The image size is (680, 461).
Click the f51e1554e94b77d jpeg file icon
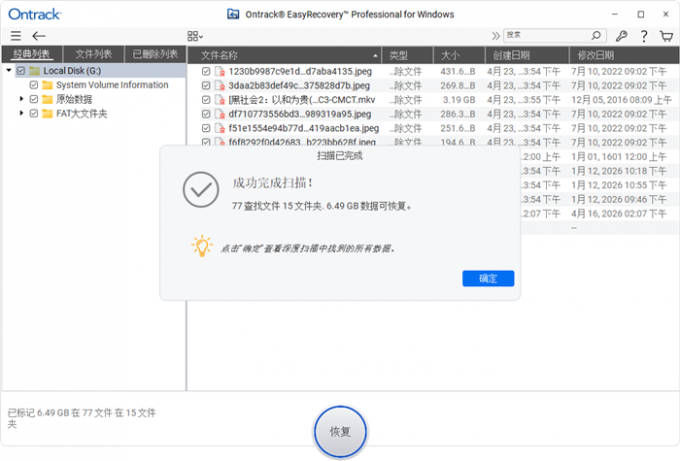click(x=220, y=128)
